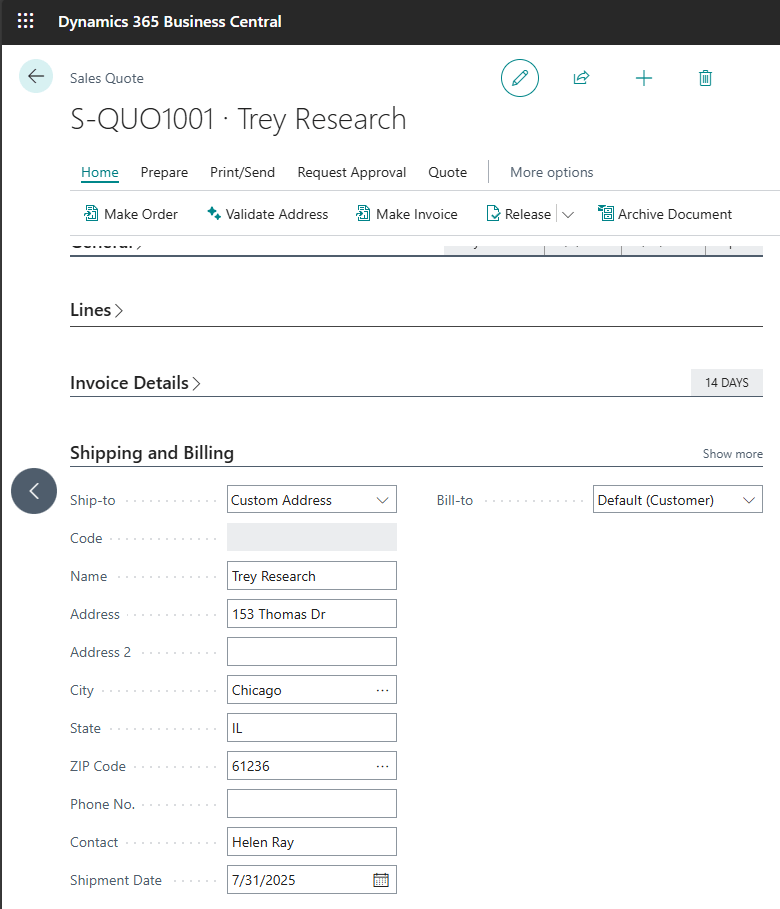Expand the Invoice Details section
The height and width of the screenshot is (909, 780).
click(135, 383)
